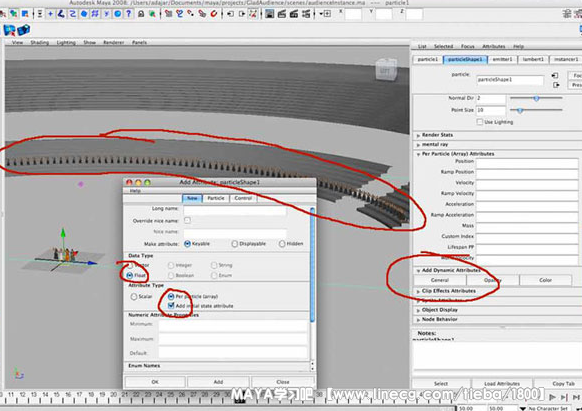Select the Float data type radio button
This screenshot has width=582, height=411.
(130, 275)
